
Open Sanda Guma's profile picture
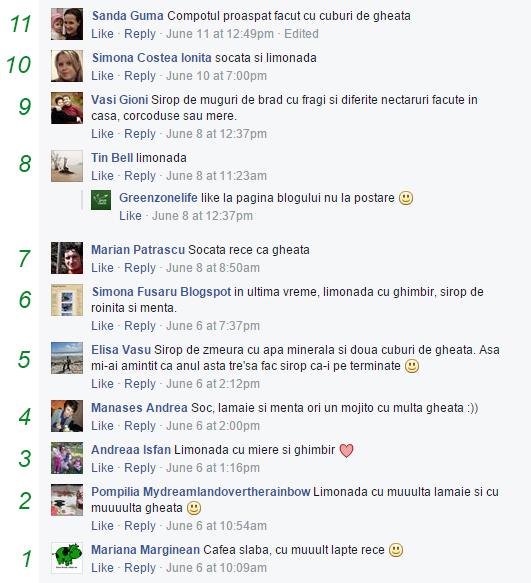[67, 24]
